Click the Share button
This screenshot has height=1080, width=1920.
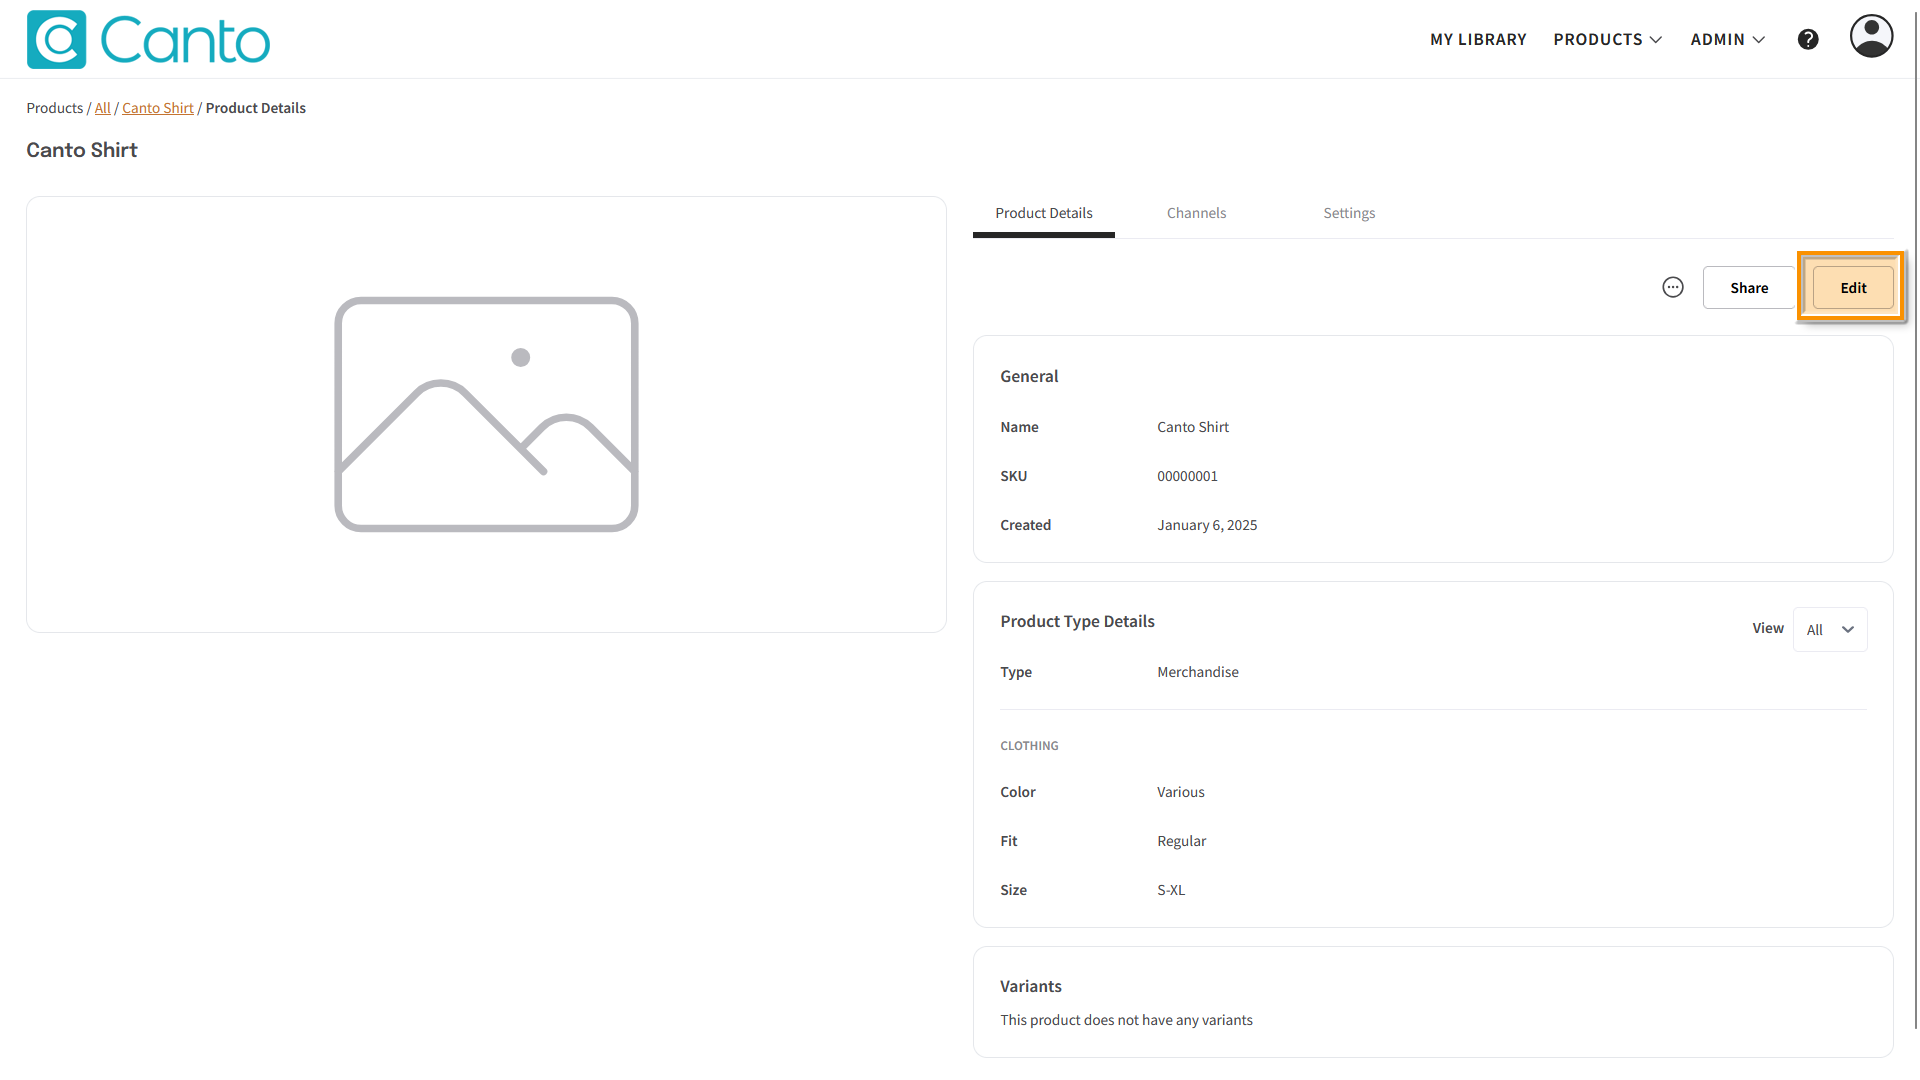click(1749, 288)
